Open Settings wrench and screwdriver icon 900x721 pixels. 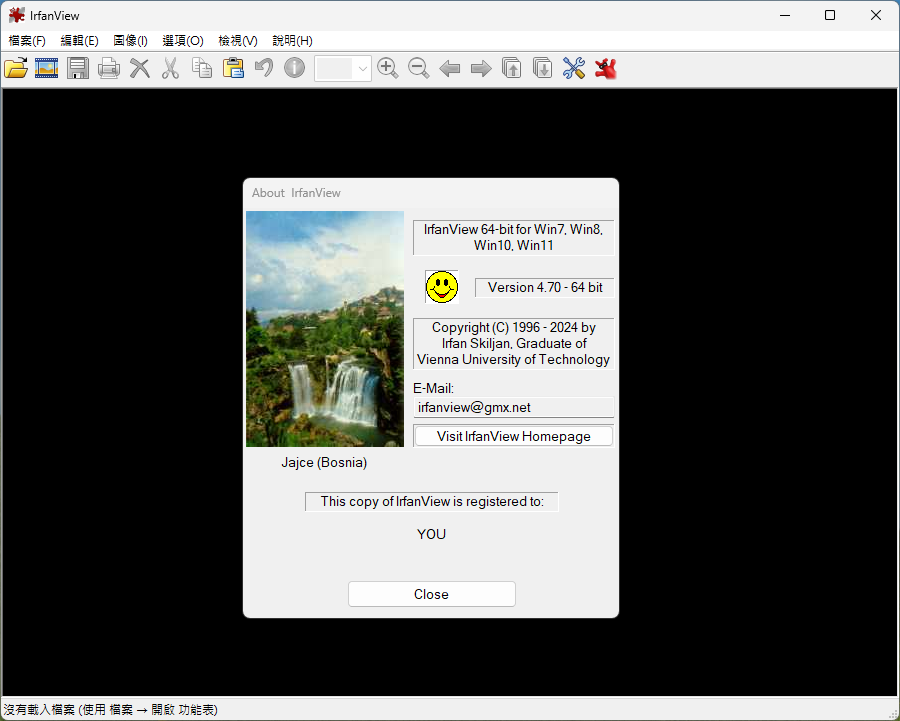pyautogui.click(x=574, y=68)
